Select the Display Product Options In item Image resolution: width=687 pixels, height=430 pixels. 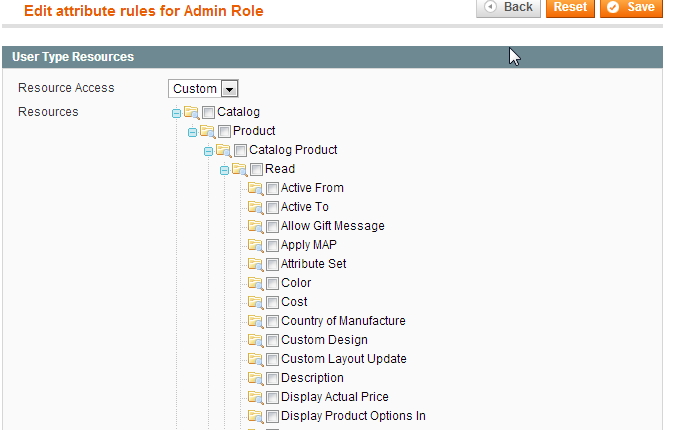click(353, 416)
